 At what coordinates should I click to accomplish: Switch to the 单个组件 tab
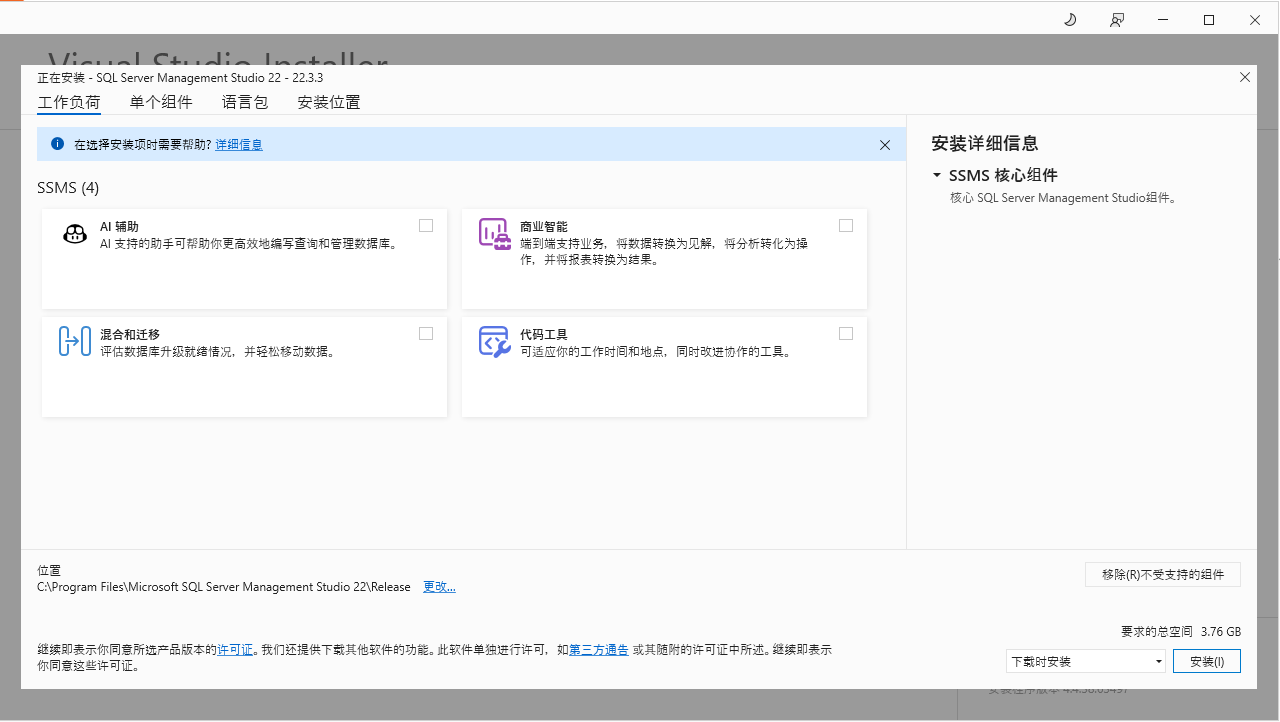pos(161,102)
